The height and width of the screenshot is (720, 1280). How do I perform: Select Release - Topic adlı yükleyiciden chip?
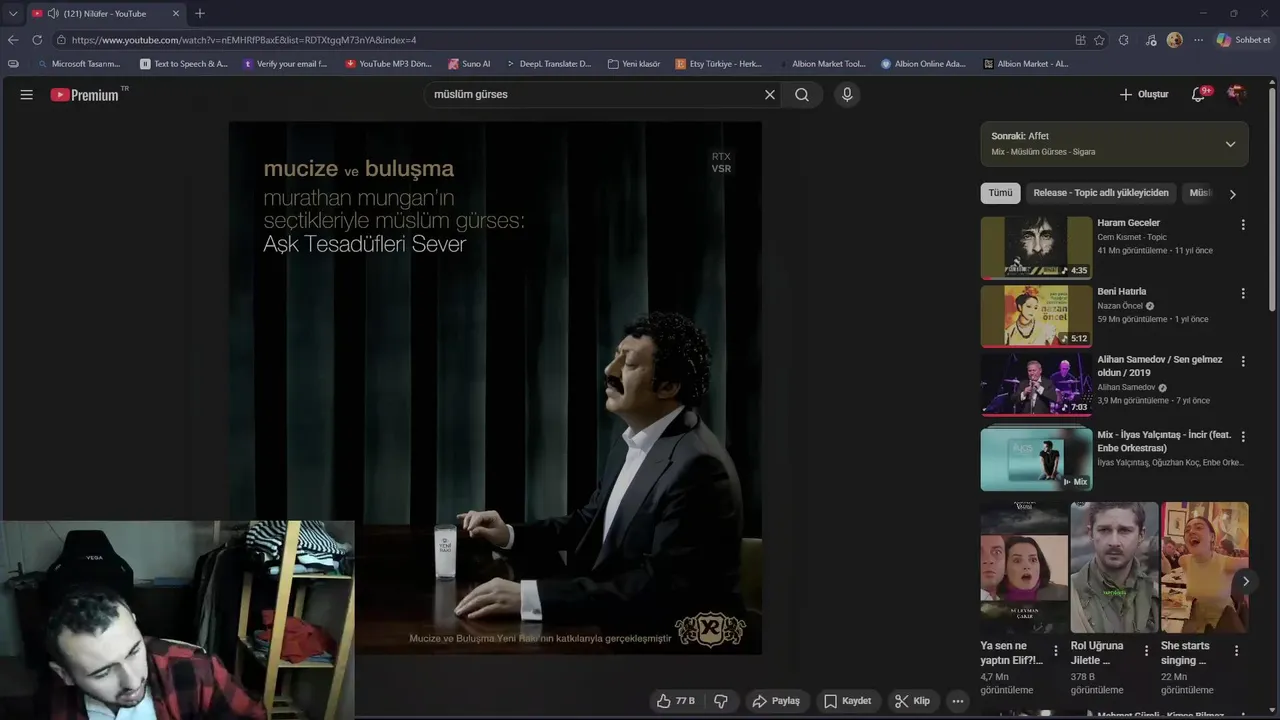click(1101, 193)
